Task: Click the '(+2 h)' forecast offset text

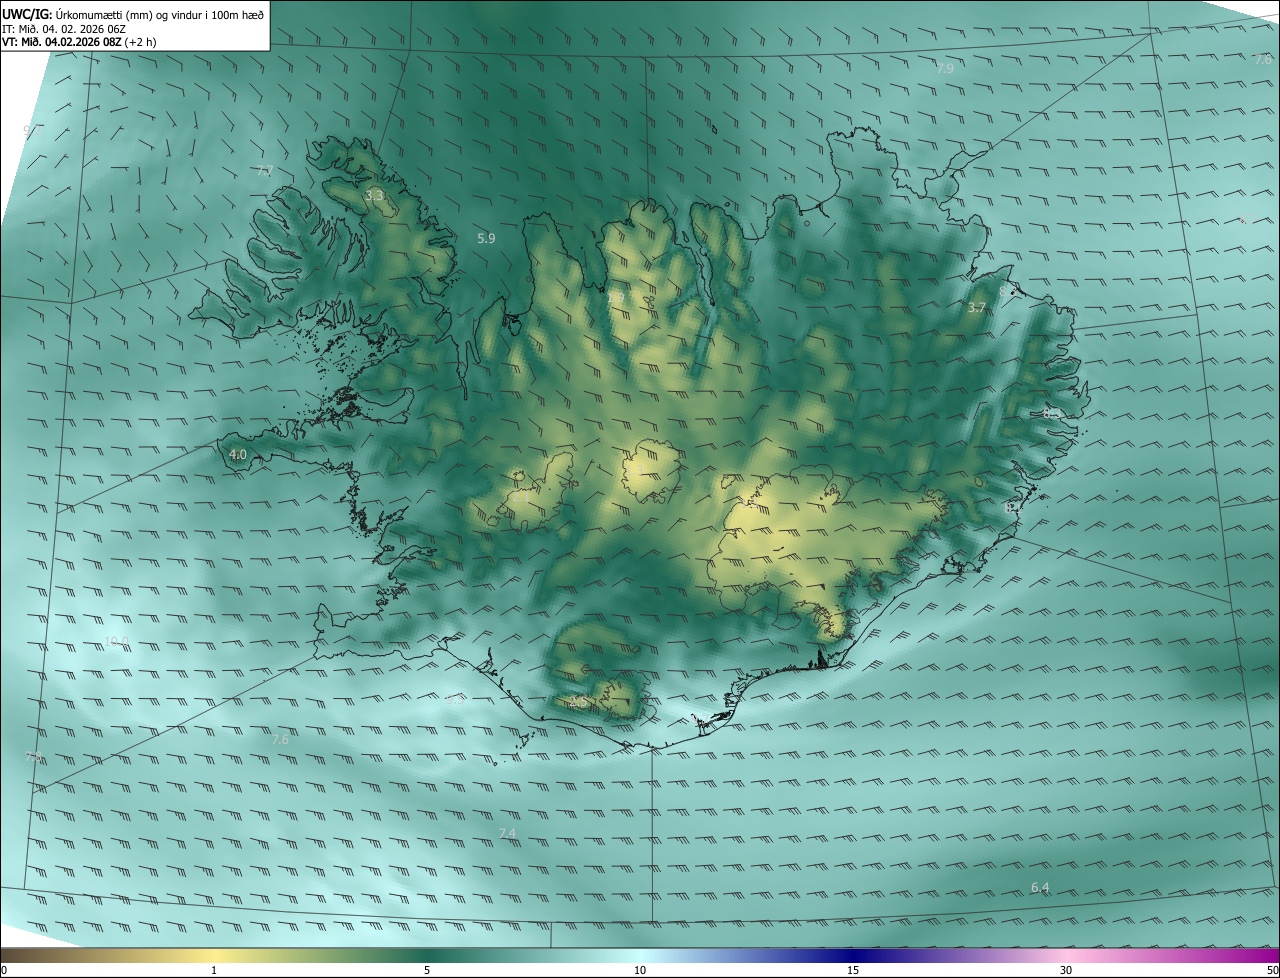Action: click(x=140, y=42)
